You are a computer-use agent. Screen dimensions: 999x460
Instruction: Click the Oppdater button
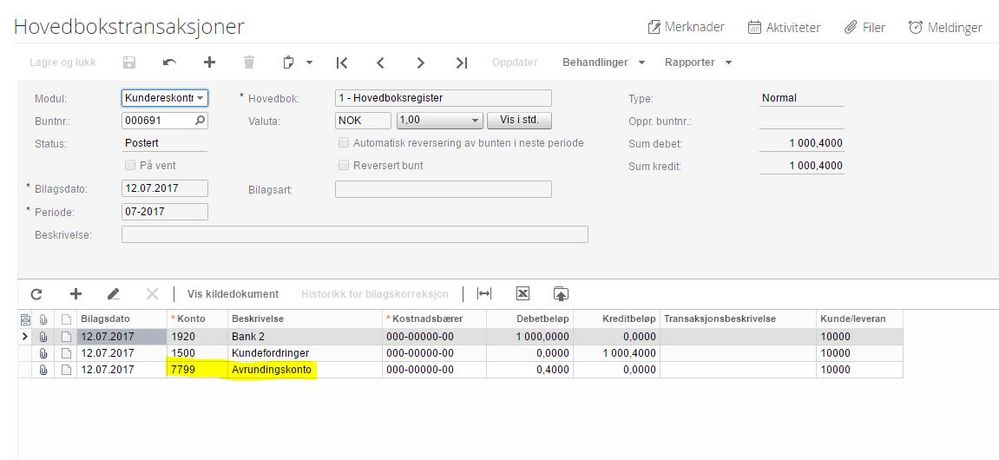(515, 62)
